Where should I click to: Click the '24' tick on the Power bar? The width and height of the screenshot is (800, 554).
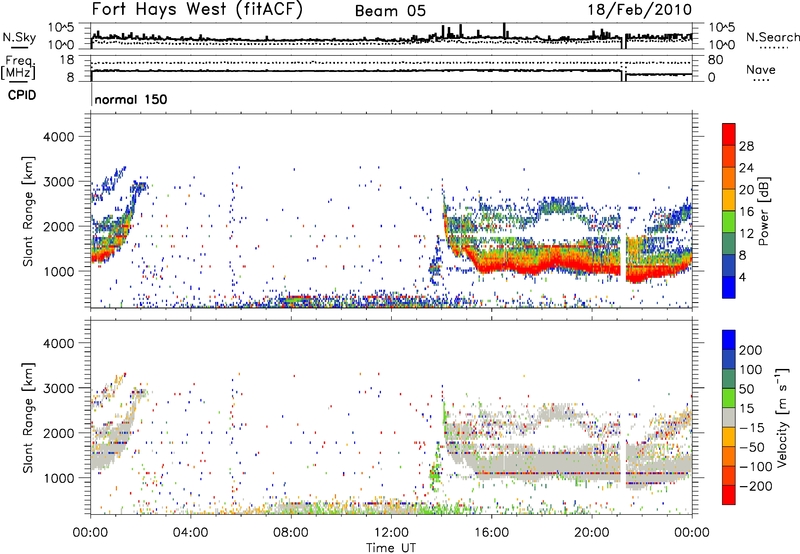point(746,168)
